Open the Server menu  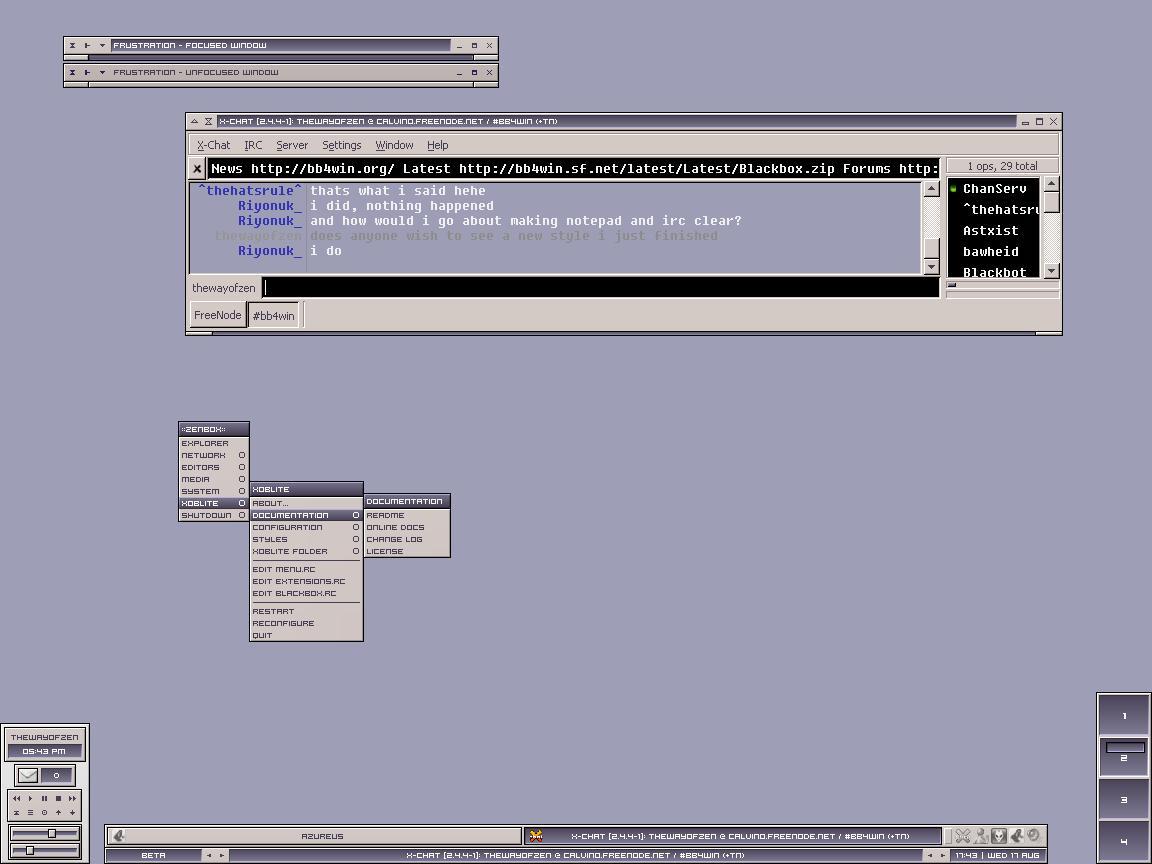292,145
